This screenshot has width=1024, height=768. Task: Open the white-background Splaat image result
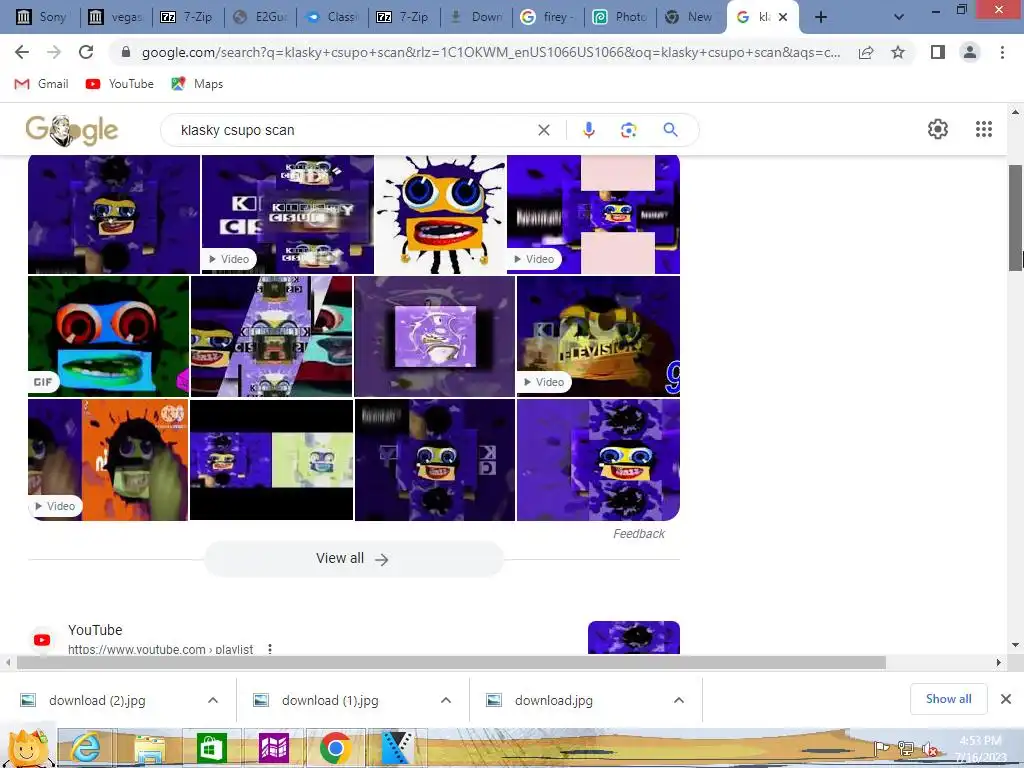[441, 214]
